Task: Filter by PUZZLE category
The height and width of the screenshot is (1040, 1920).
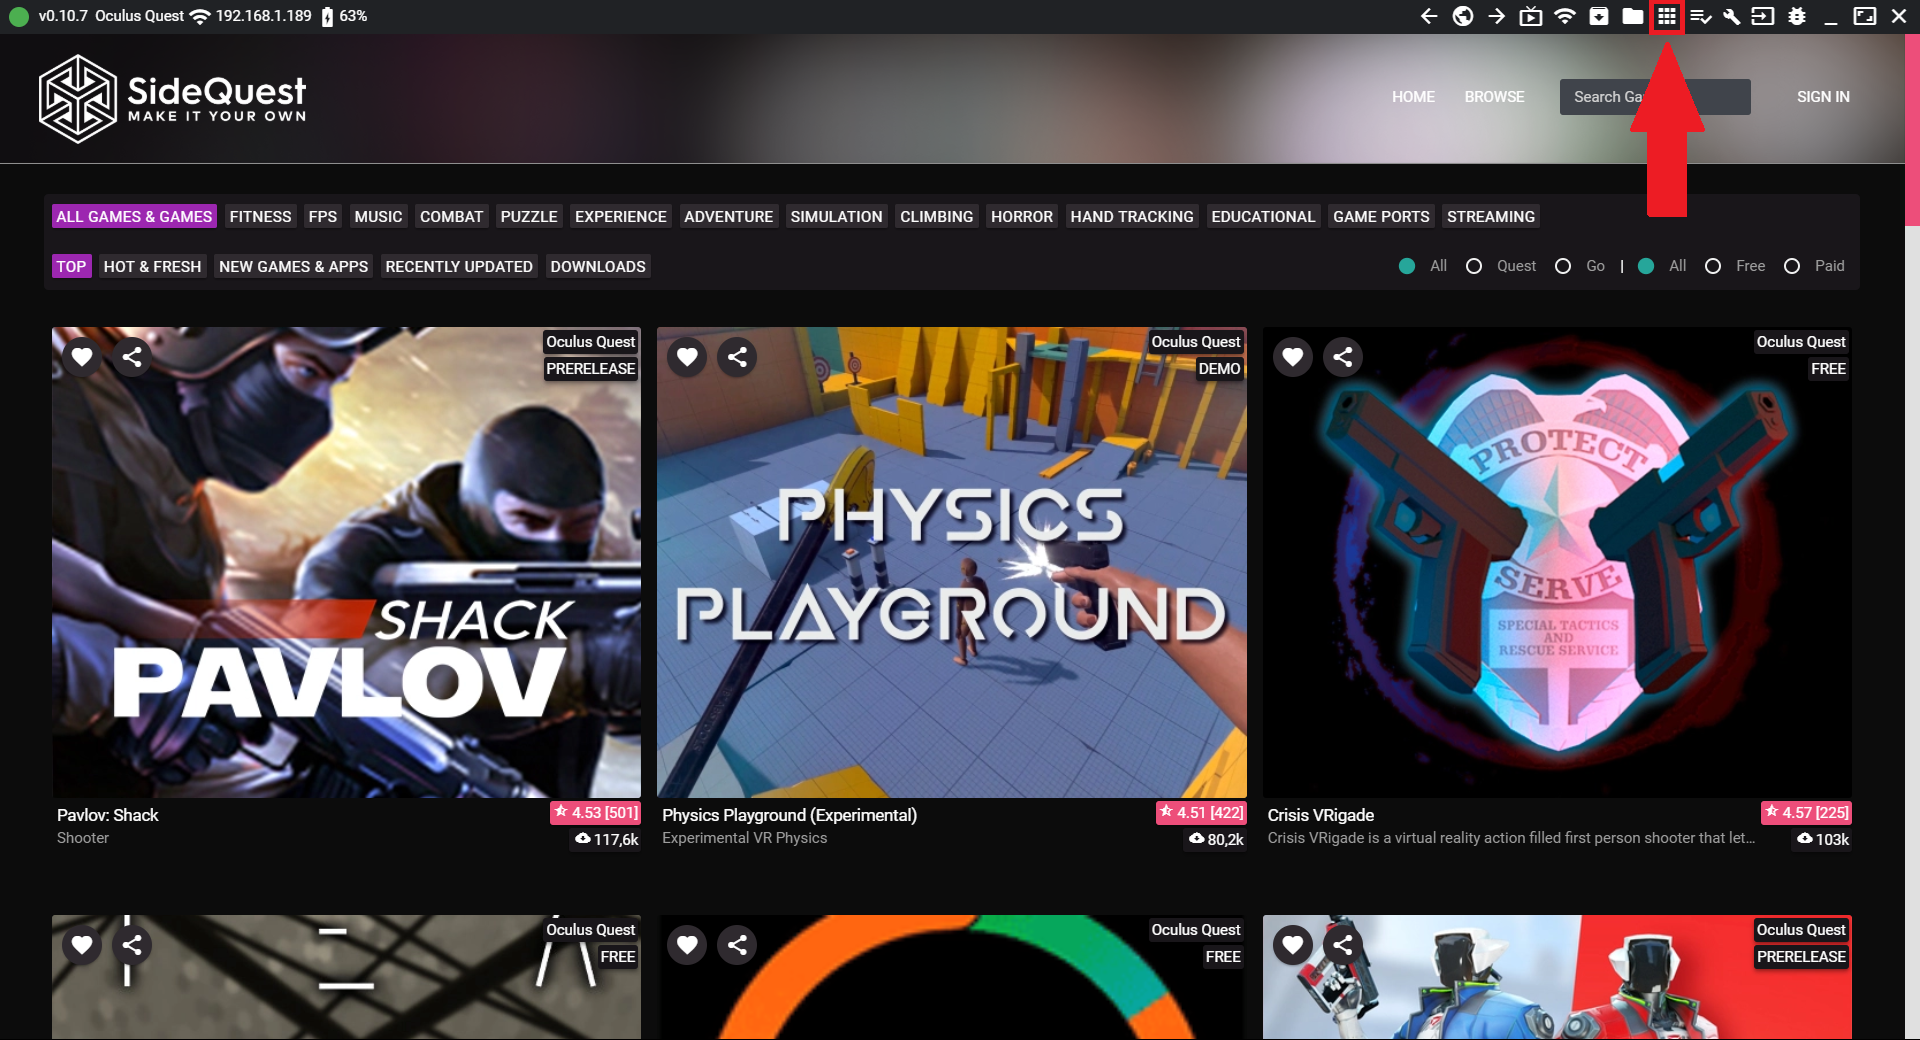Action: [529, 216]
